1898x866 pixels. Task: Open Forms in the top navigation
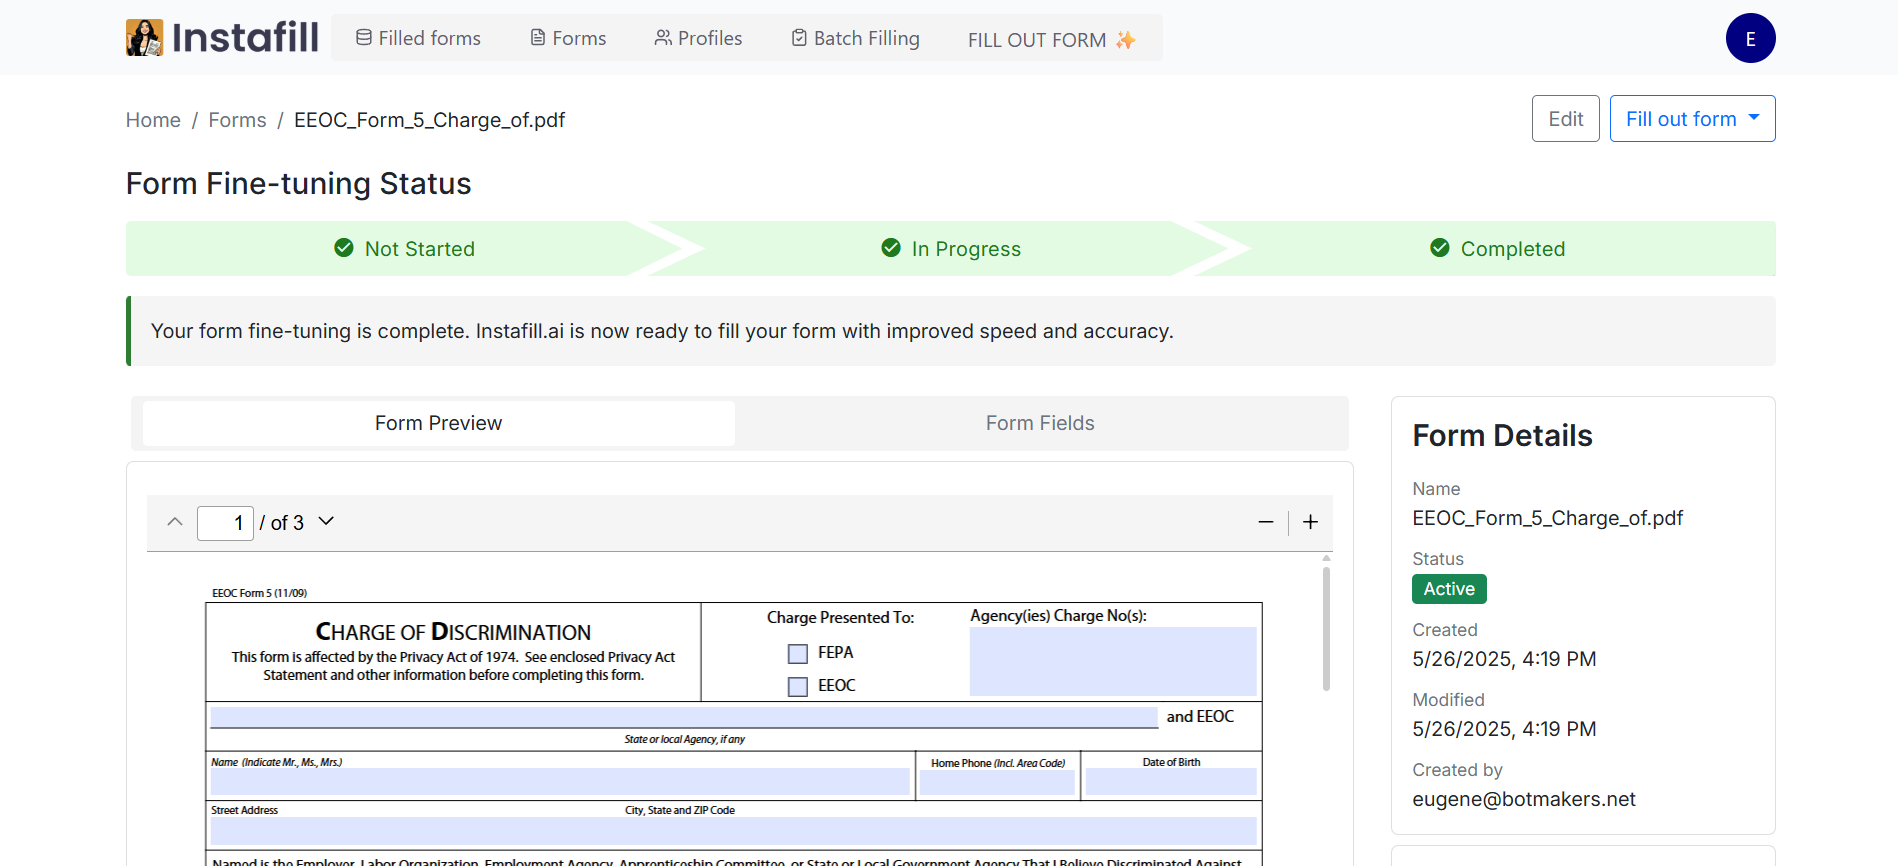tap(568, 38)
